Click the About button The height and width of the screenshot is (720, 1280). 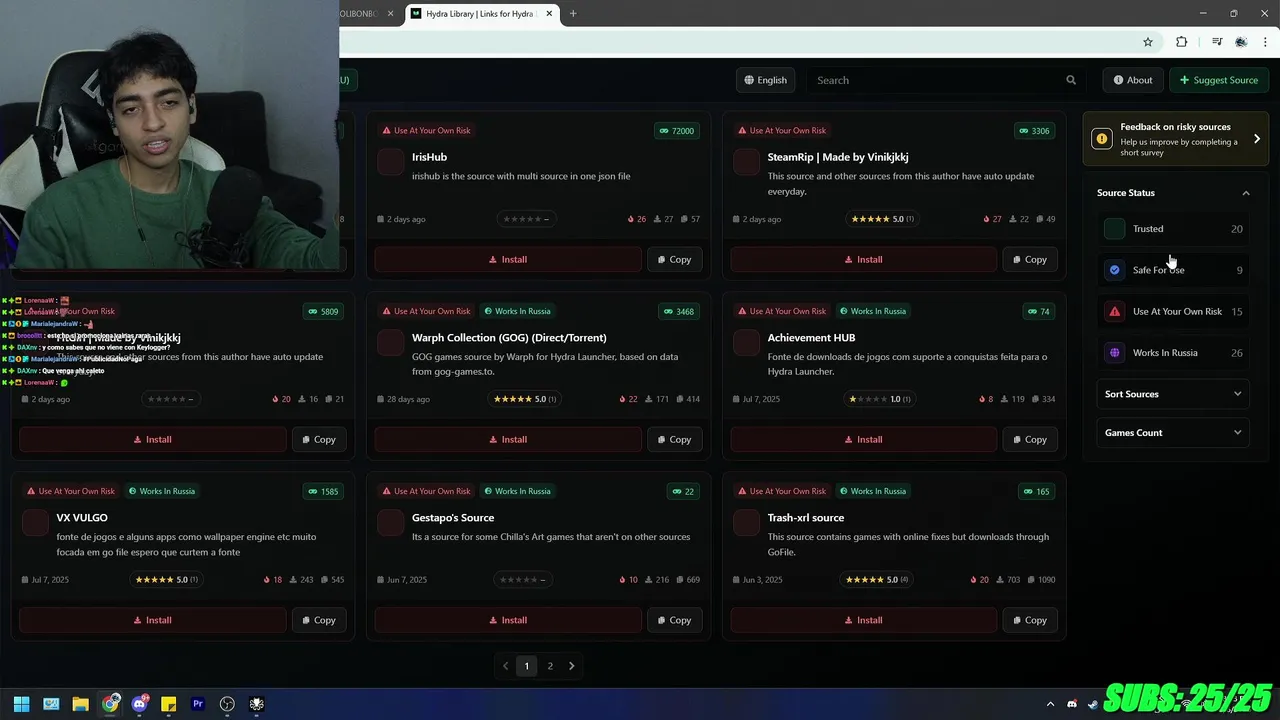pyautogui.click(x=1133, y=80)
